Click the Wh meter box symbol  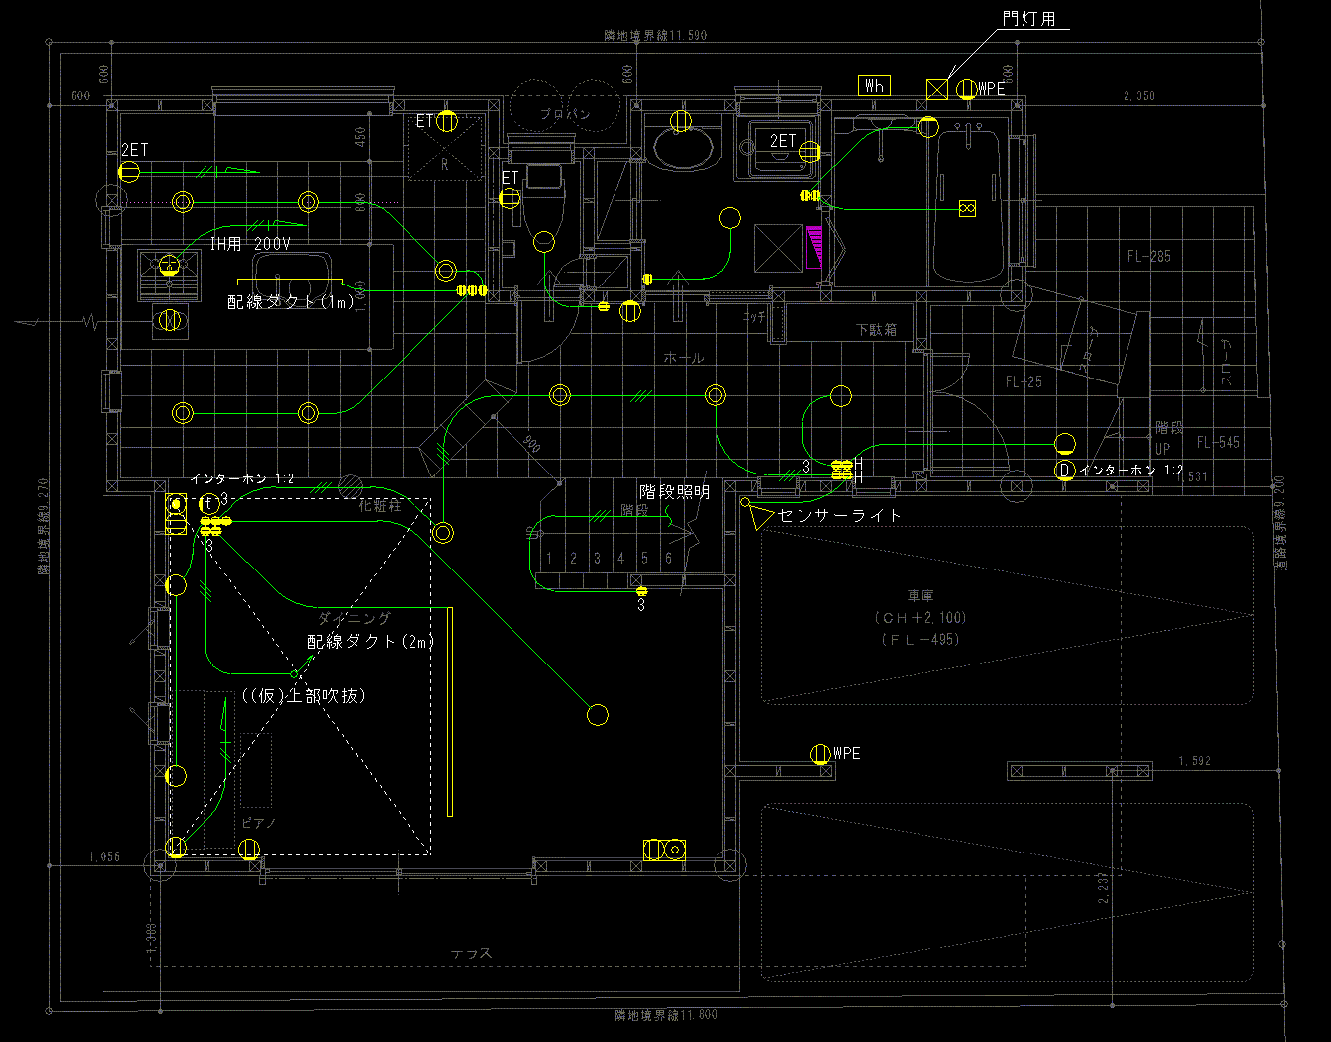pyautogui.click(x=875, y=86)
